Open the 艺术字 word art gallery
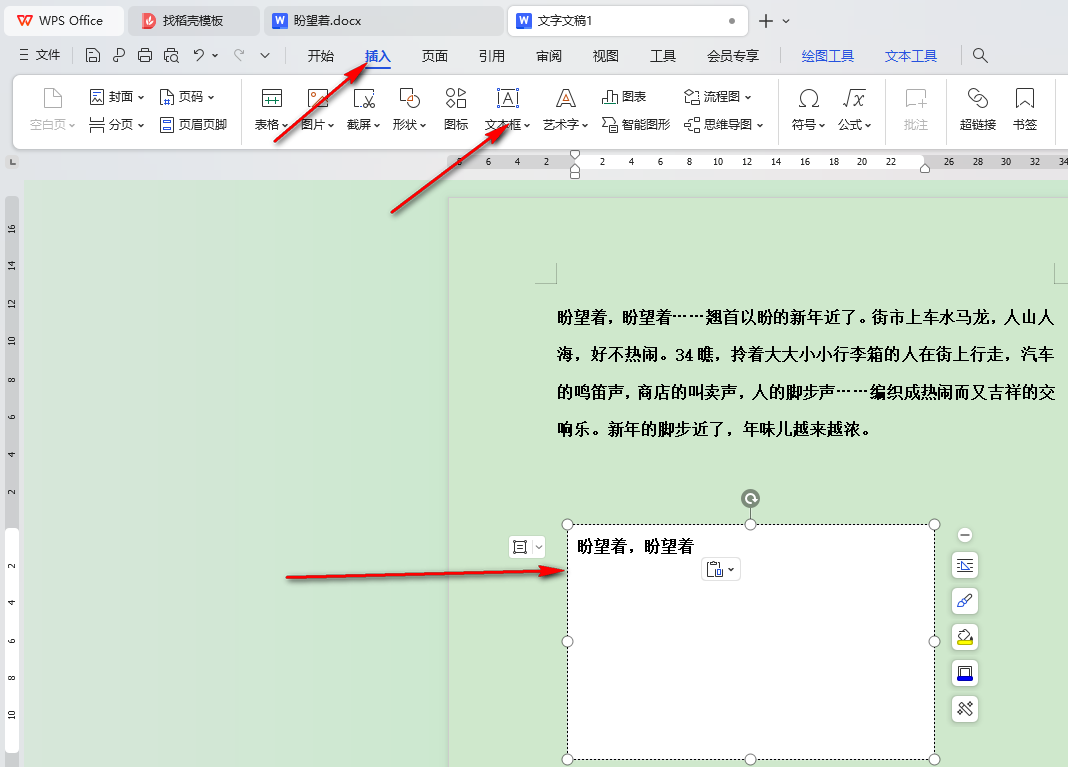This screenshot has width=1068, height=767. tap(565, 109)
